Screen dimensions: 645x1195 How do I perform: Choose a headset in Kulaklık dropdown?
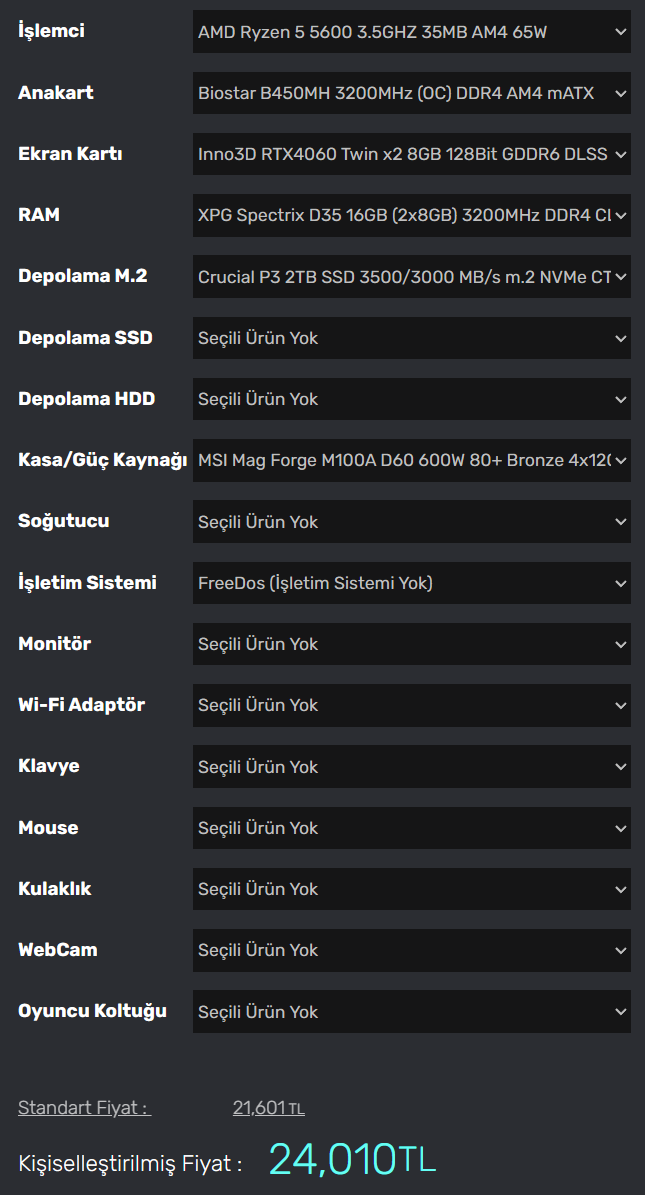click(412, 889)
